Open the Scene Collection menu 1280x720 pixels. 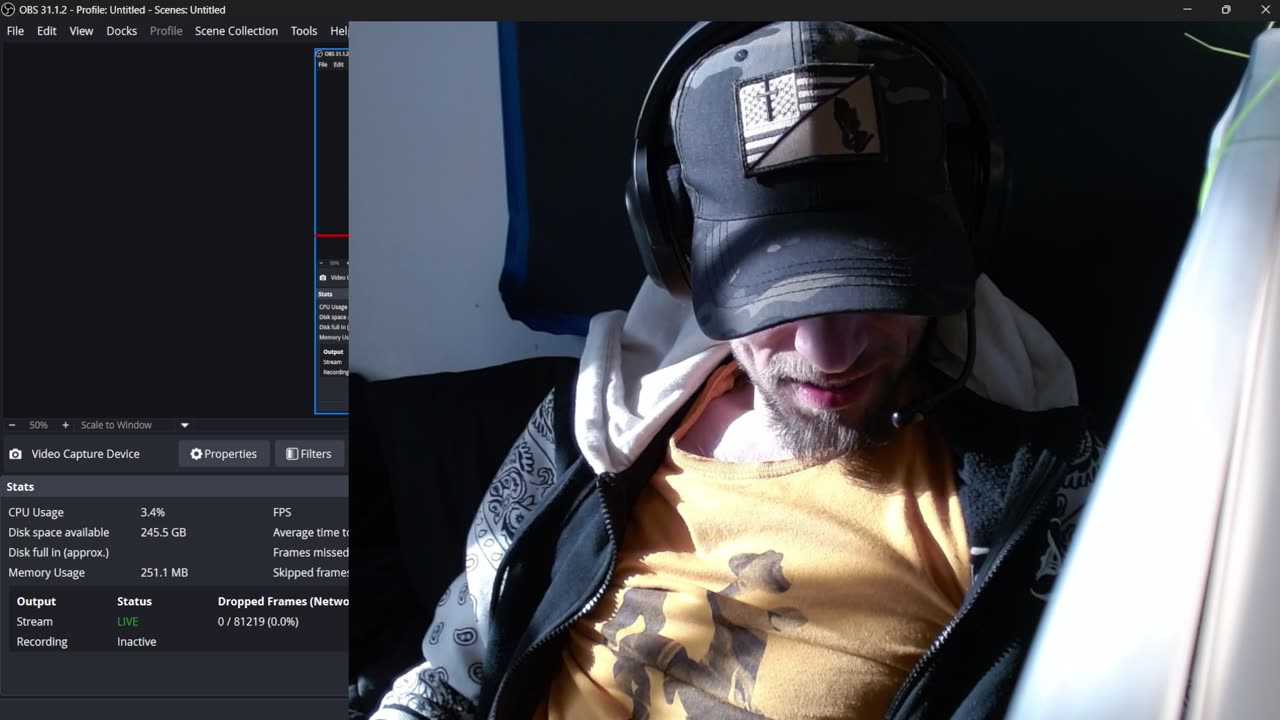click(236, 31)
